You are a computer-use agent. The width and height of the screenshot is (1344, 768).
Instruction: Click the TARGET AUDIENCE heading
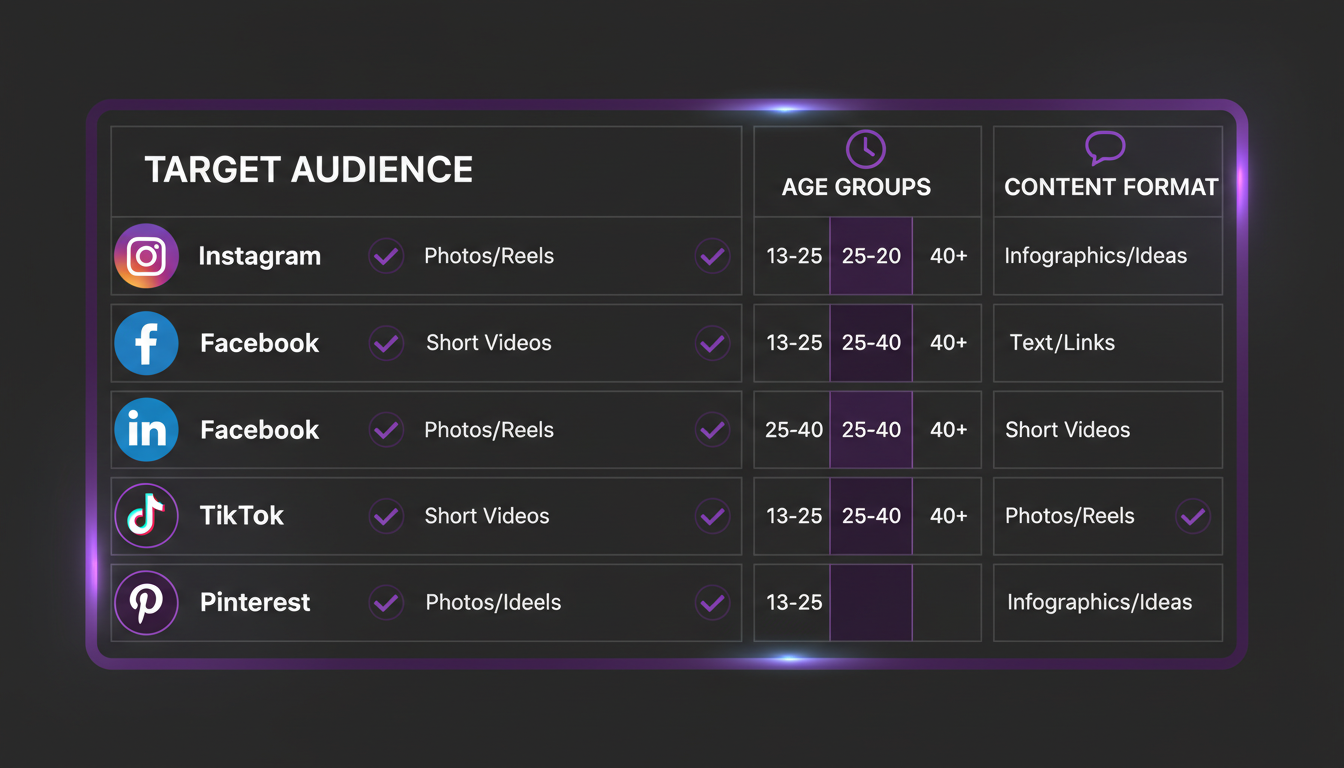tap(308, 170)
